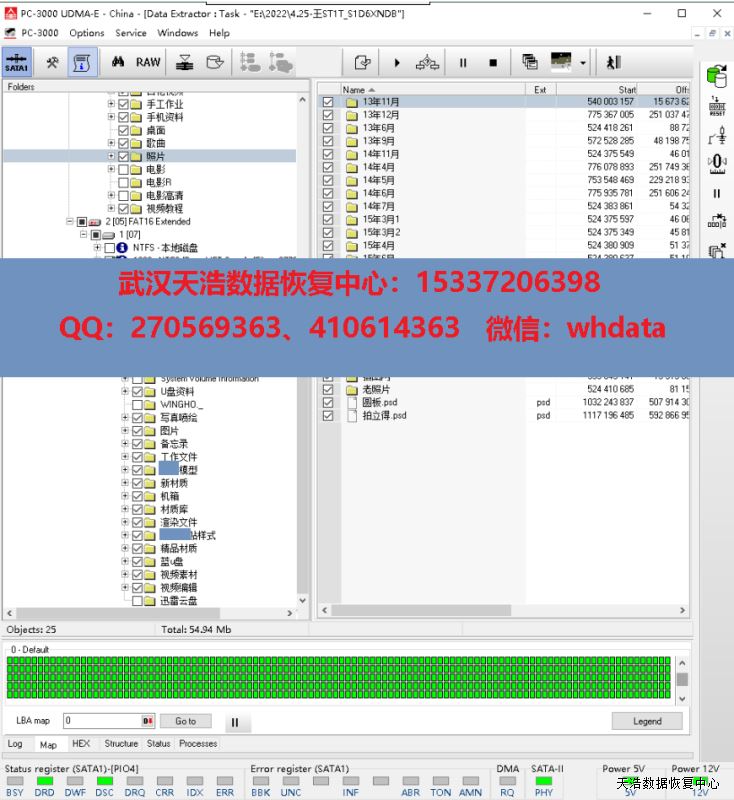Switch to the HEX tab
Viewport: 734px width, 800px height.
[81, 744]
